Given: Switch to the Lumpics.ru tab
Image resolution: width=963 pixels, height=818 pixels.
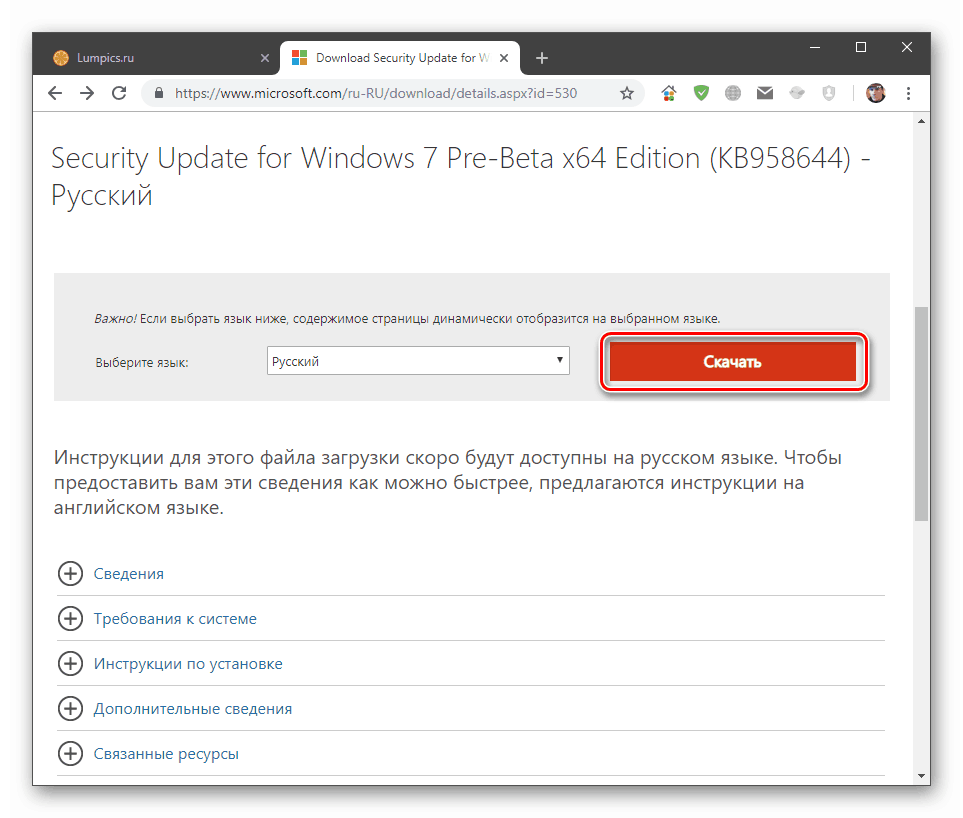Looking at the screenshot, I should click(x=150, y=58).
